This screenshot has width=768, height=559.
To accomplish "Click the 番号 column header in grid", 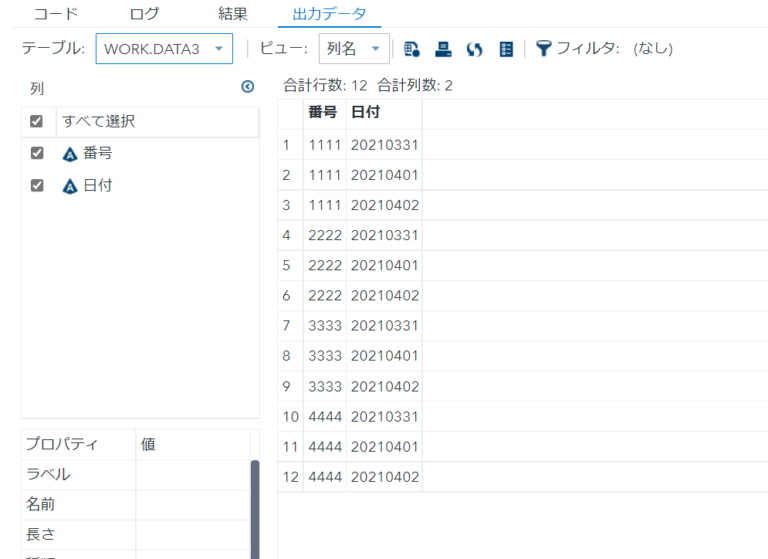I will click(322, 113).
